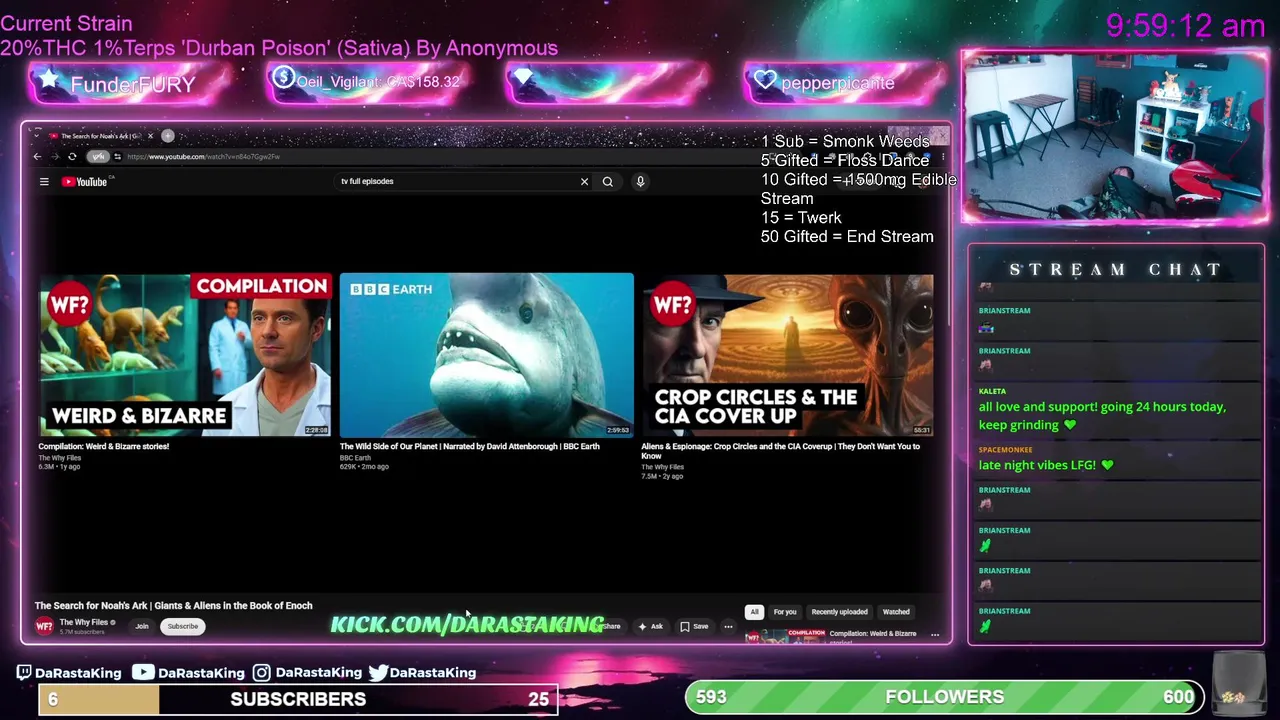The image size is (1280, 720).
Task: Go to the YouTube home logo
Action: [x=84, y=182]
